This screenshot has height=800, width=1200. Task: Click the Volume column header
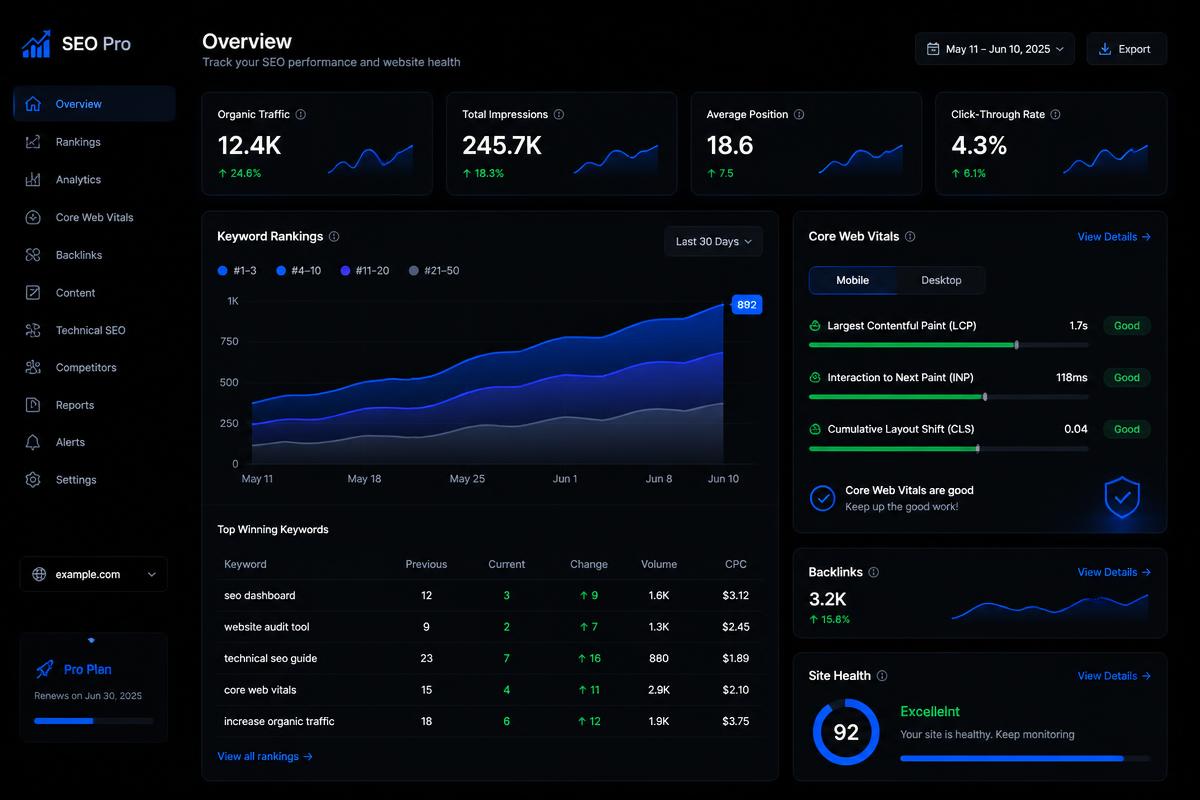click(659, 564)
